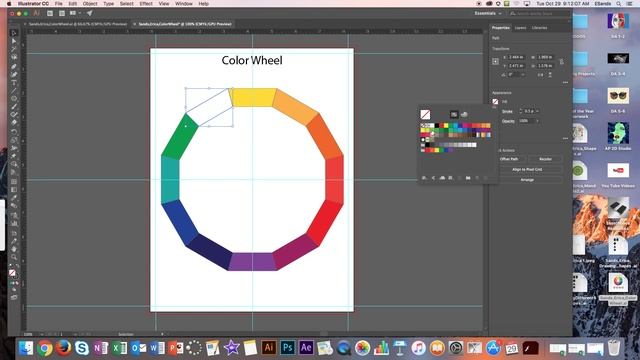Toggle constrain width and height proportions
Screen dimensions: 640x360
pos(562,62)
